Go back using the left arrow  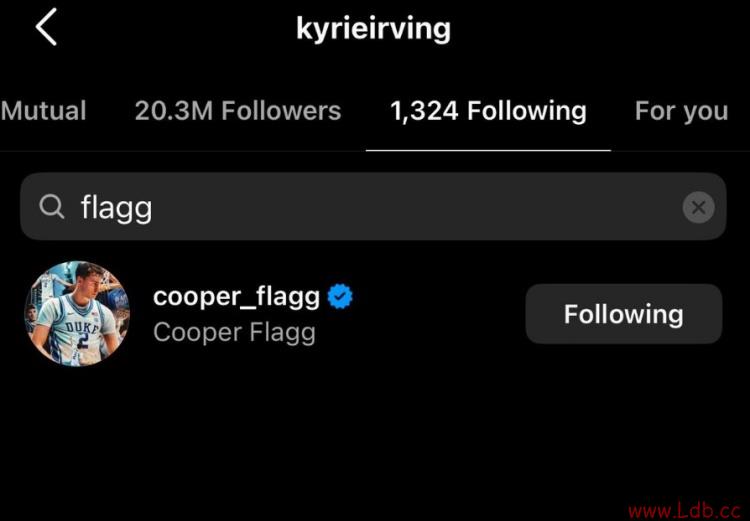46,27
